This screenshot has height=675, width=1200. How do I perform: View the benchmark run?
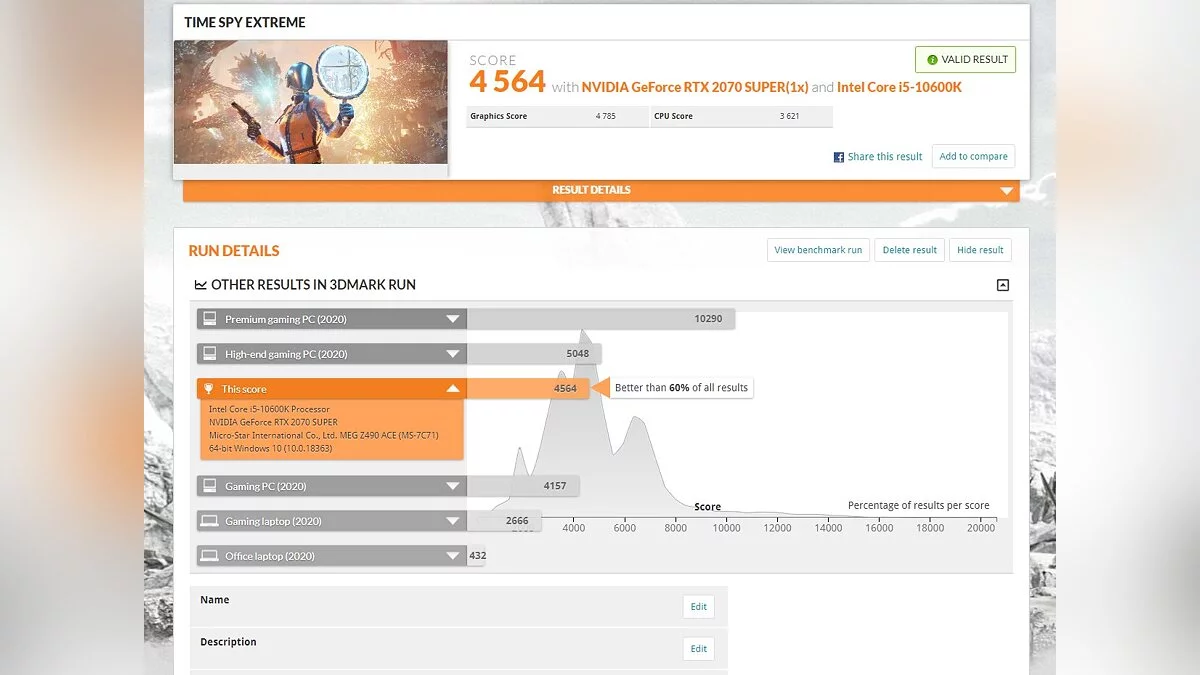[818, 250]
